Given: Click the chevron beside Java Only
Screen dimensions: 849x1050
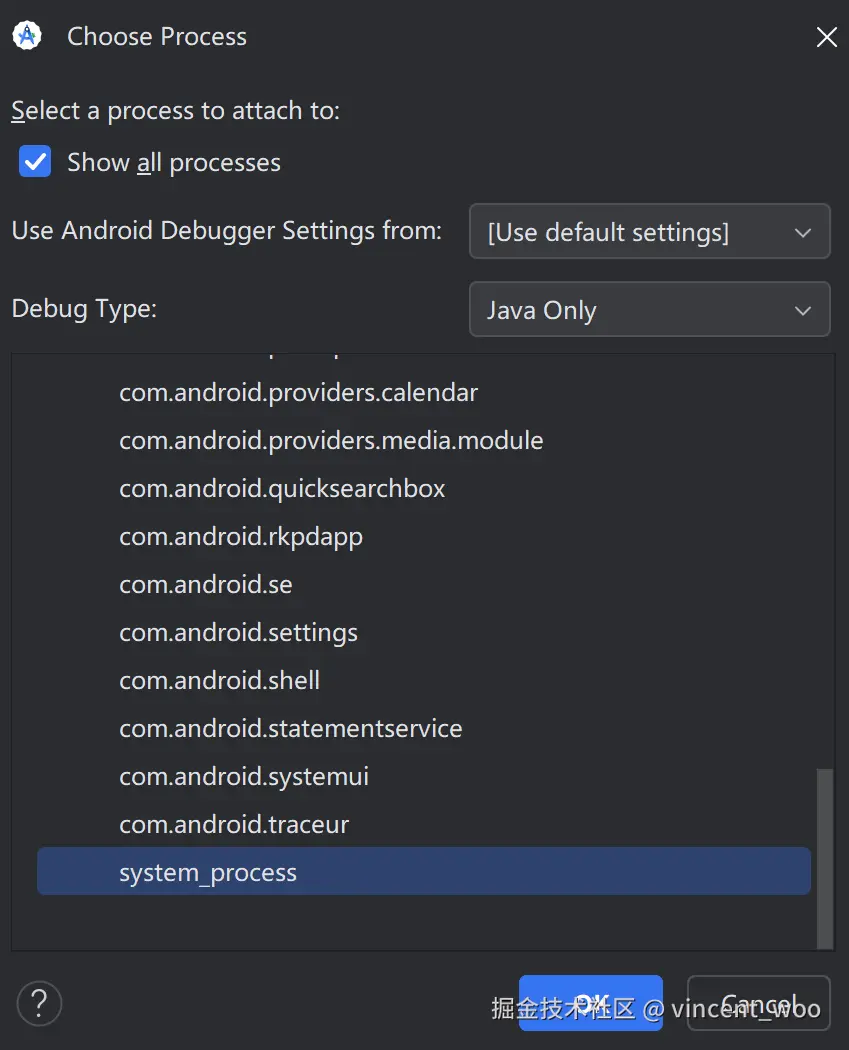Looking at the screenshot, I should (802, 311).
